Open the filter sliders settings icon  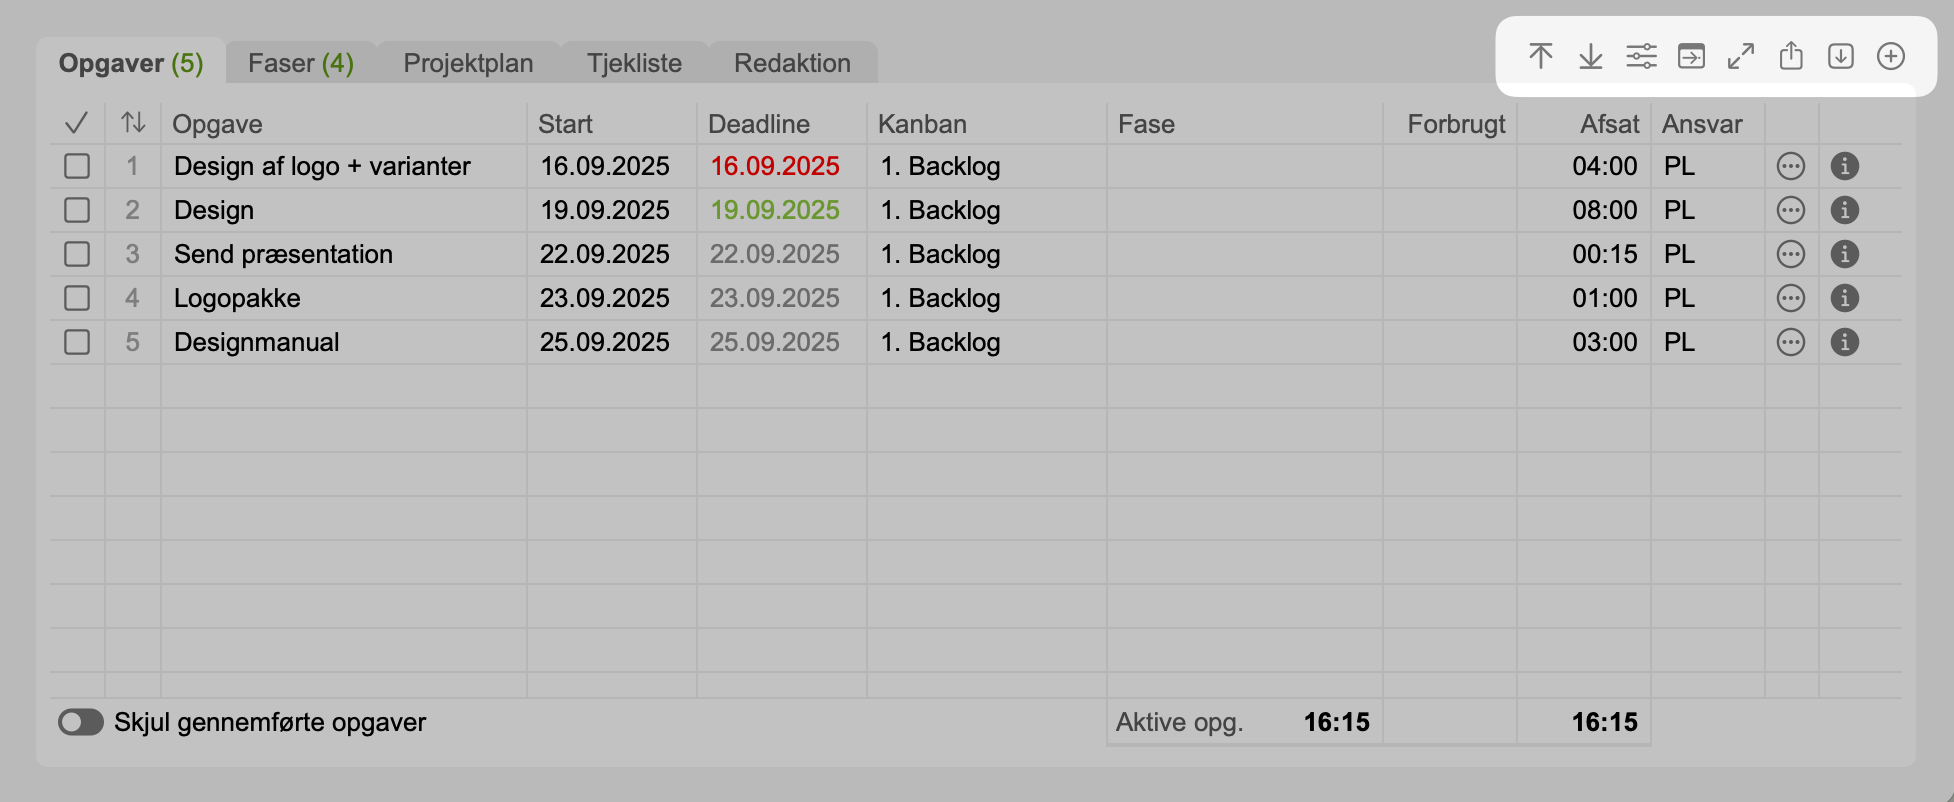(x=1641, y=56)
